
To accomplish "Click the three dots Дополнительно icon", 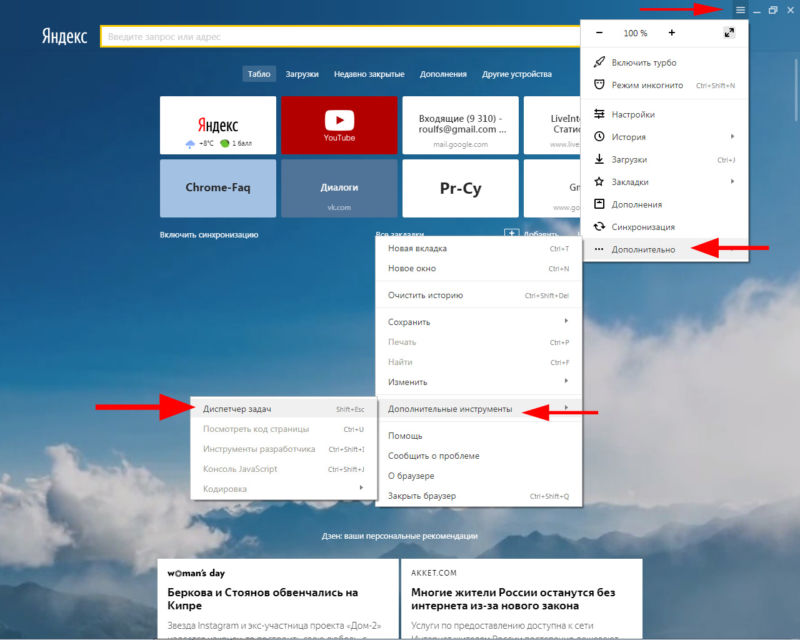I will pos(599,250).
